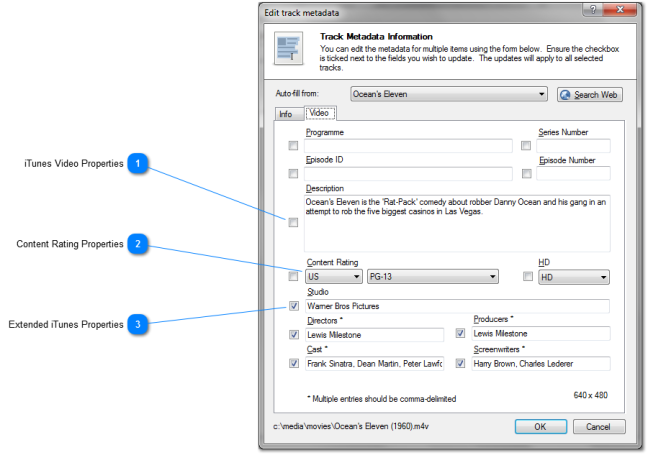648x455 pixels.
Task: Click the OK button
Action: click(x=540, y=426)
